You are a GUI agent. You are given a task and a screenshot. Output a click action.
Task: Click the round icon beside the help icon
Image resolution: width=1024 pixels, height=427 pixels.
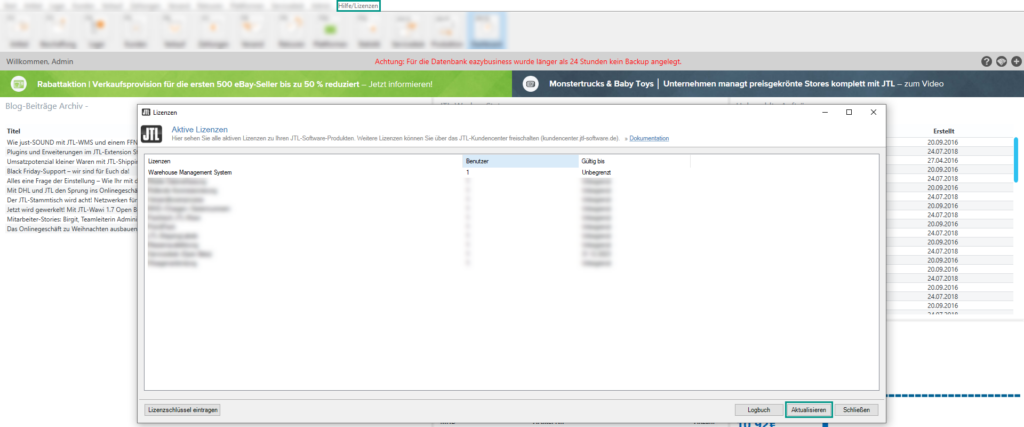1001,62
